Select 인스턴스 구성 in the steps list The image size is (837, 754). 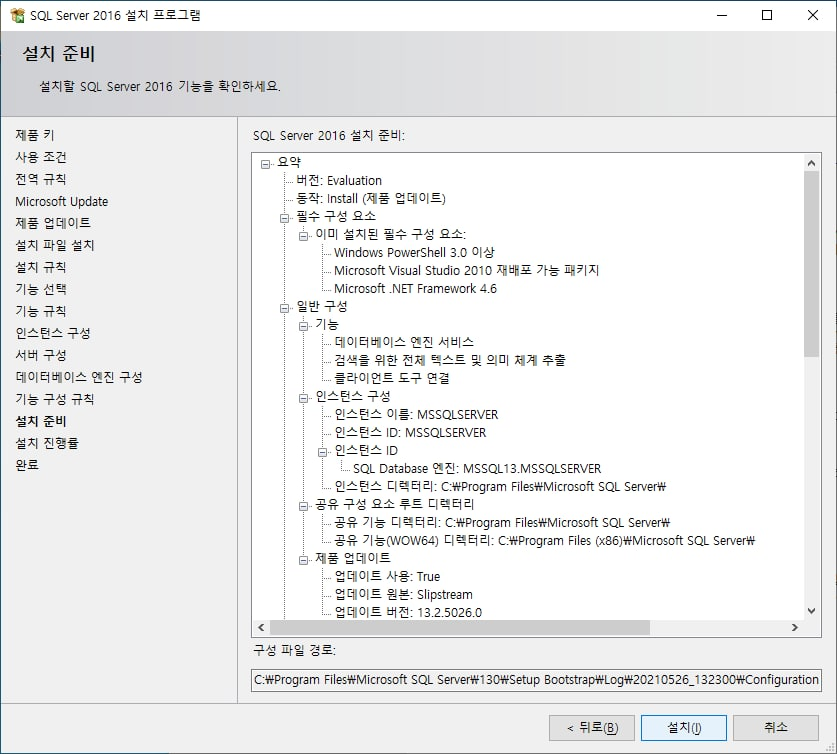pyautogui.click(x=53, y=333)
